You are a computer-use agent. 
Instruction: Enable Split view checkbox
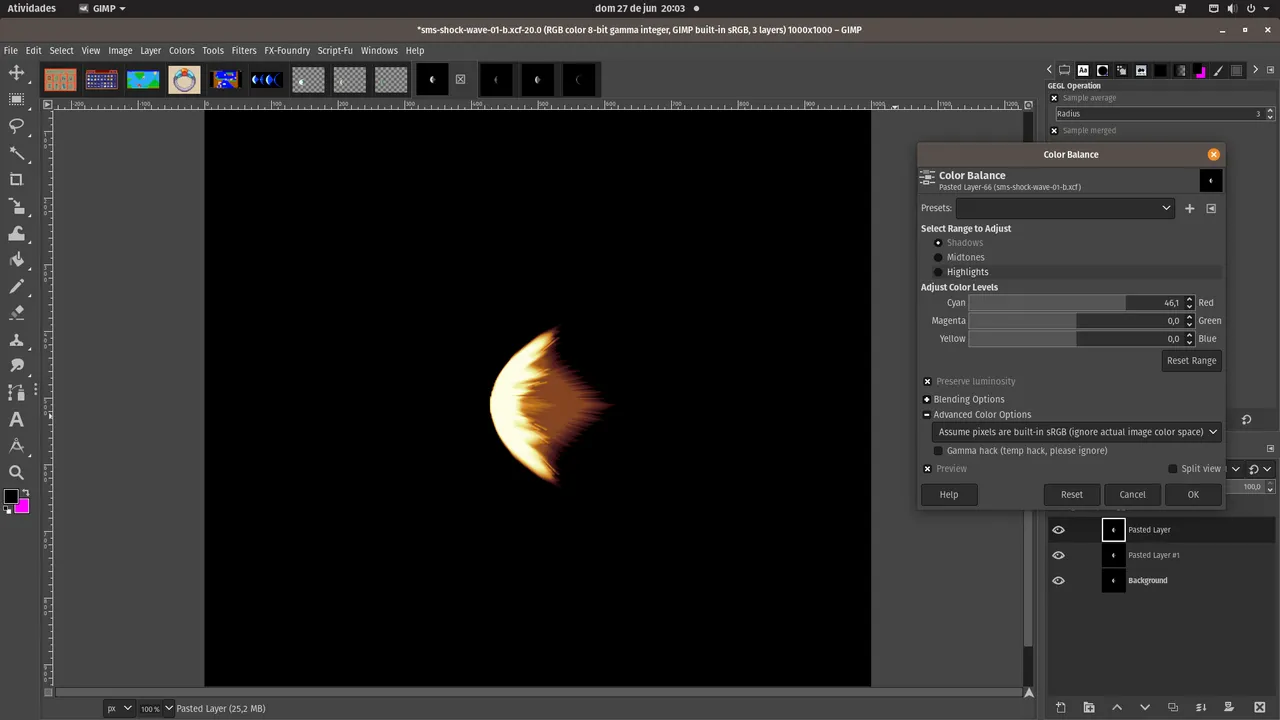[1173, 469]
